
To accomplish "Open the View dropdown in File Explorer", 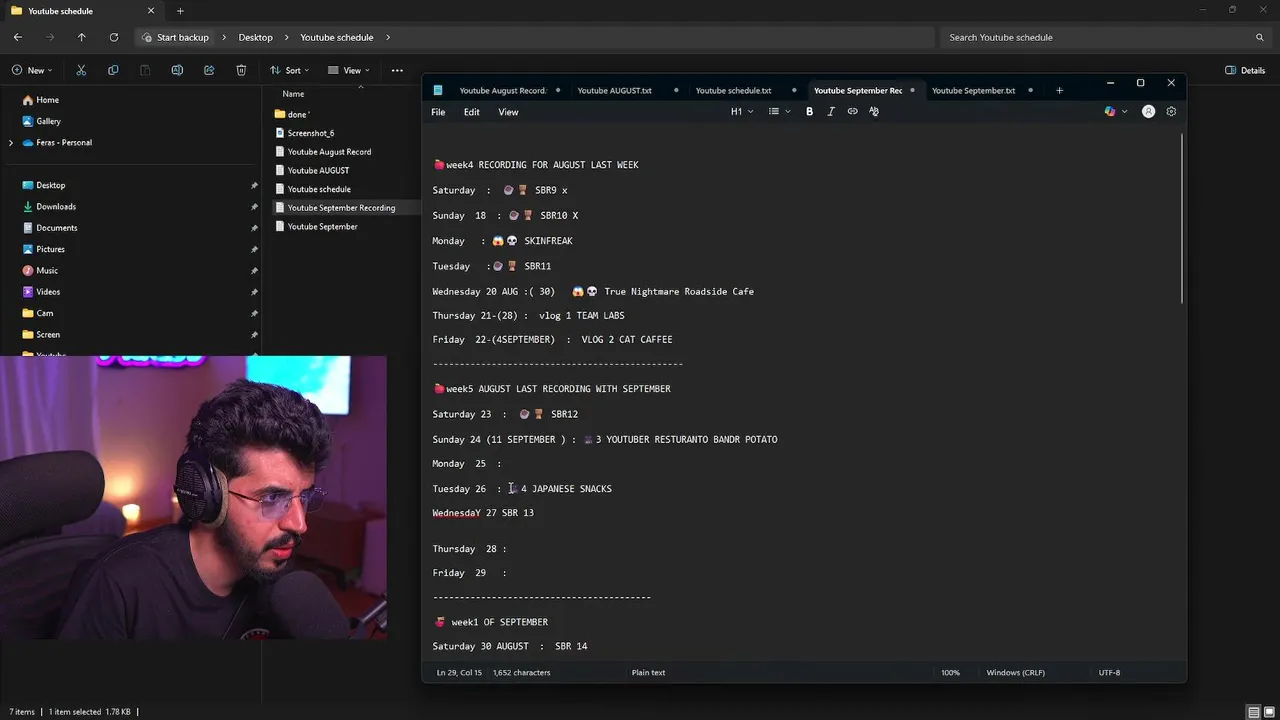I will [350, 70].
